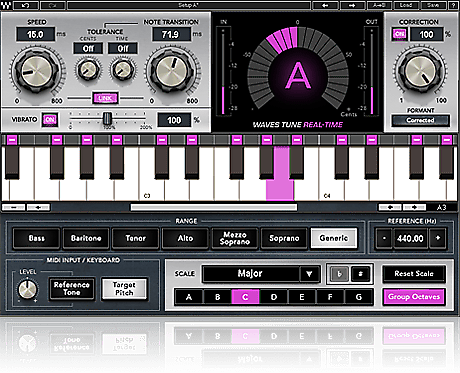Toggle the Link button
The width and height of the screenshot is (460, 373).
pyautogui.click(x=105, y=98)
